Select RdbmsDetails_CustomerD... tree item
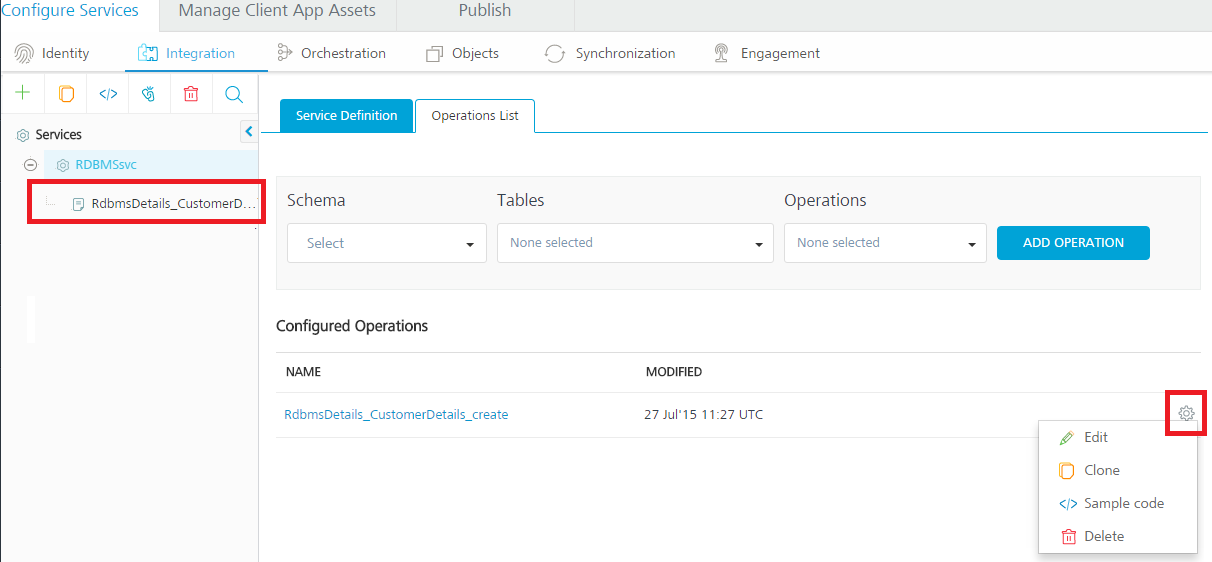Image resolution: width=1212 pixels, height=562 pixels. (x=164, y=203)
